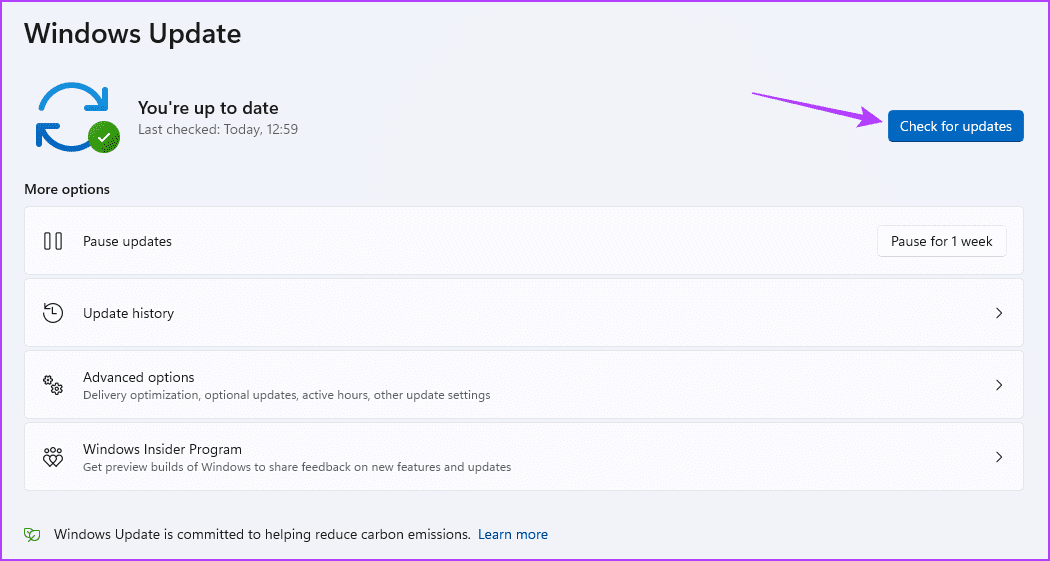The image size is (1050, 561).
Task: Click the Pause updates label
Action: [127, 241]
